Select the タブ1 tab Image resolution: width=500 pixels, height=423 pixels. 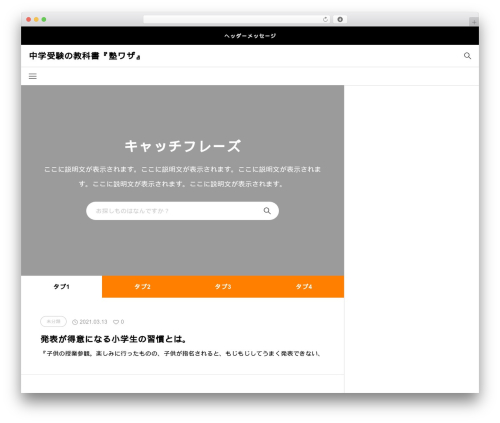(x=61, y=287)
